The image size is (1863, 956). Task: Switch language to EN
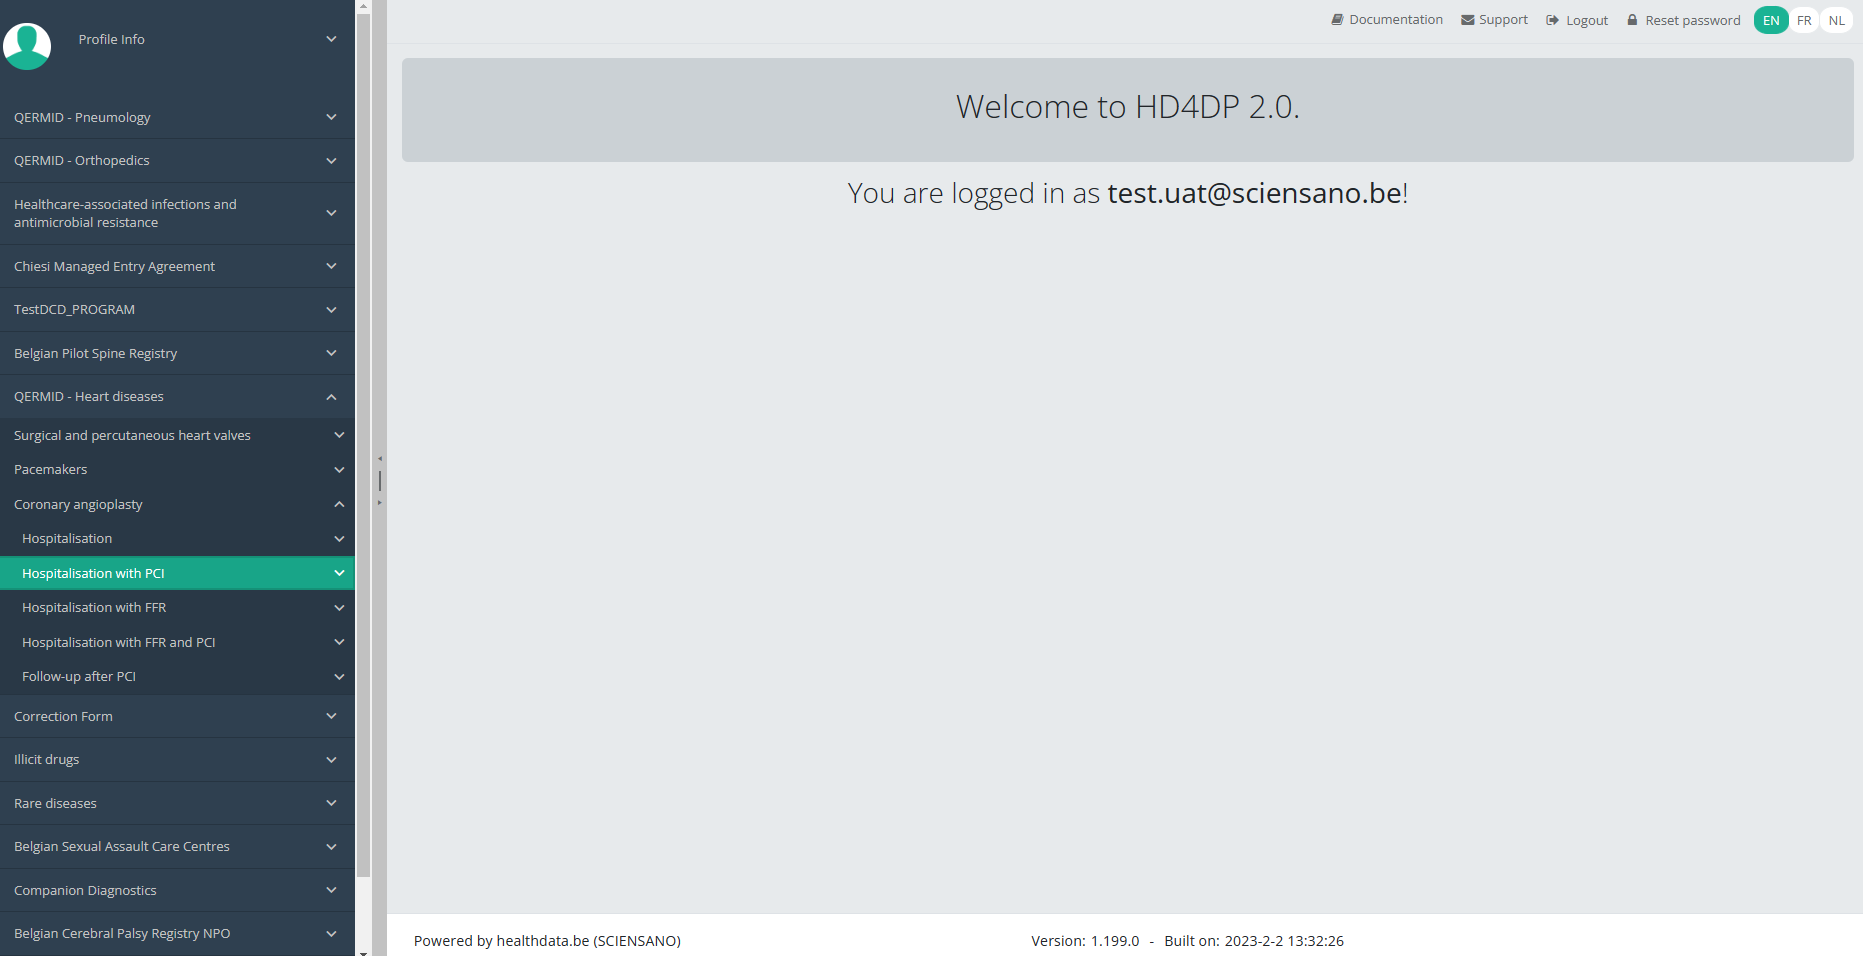(x=1771, y=20)
